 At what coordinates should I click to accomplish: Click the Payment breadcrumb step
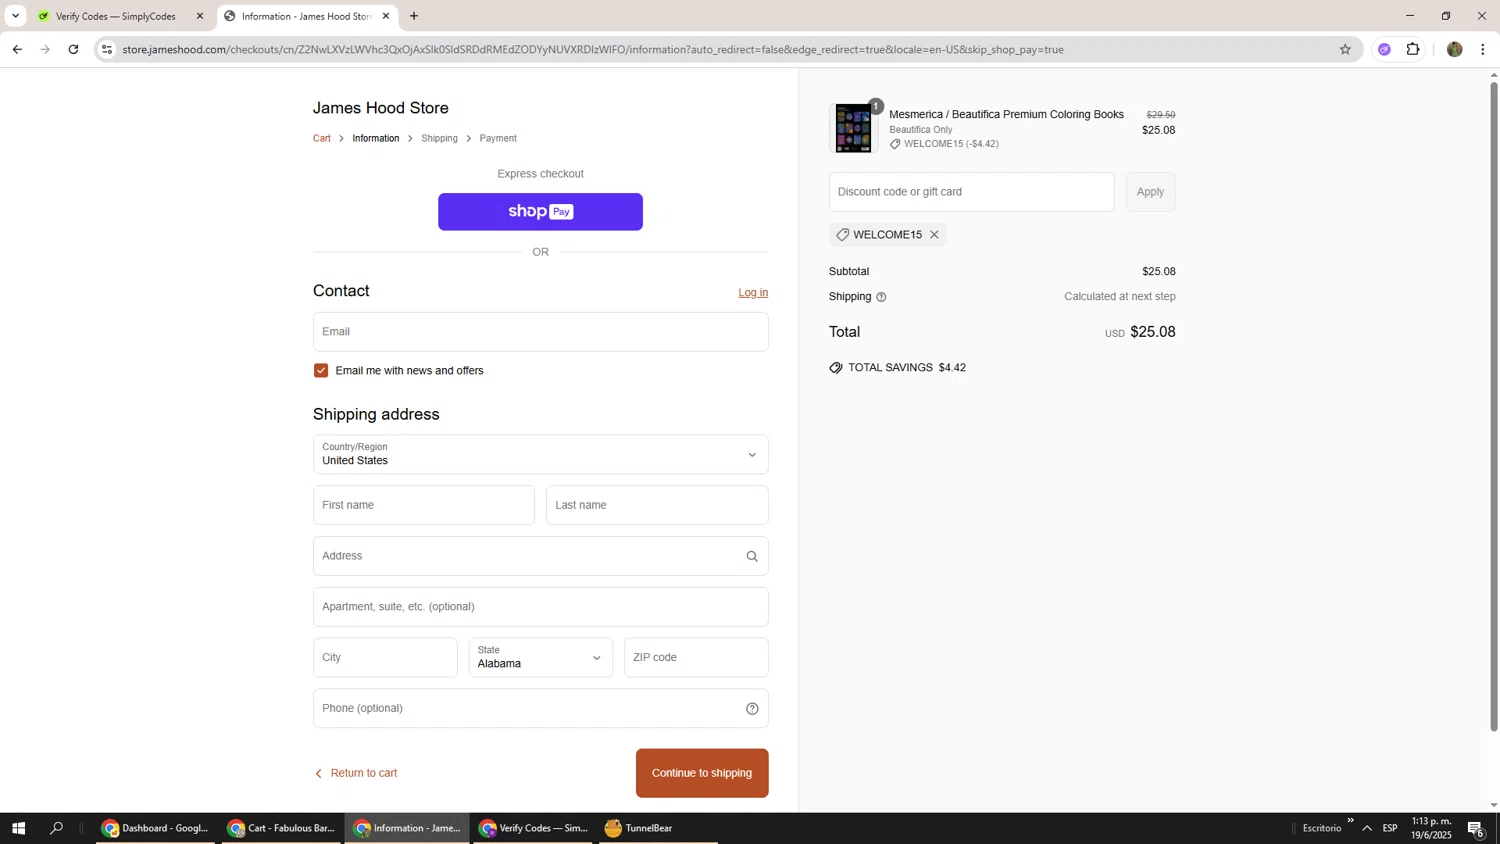click(498, 139)
